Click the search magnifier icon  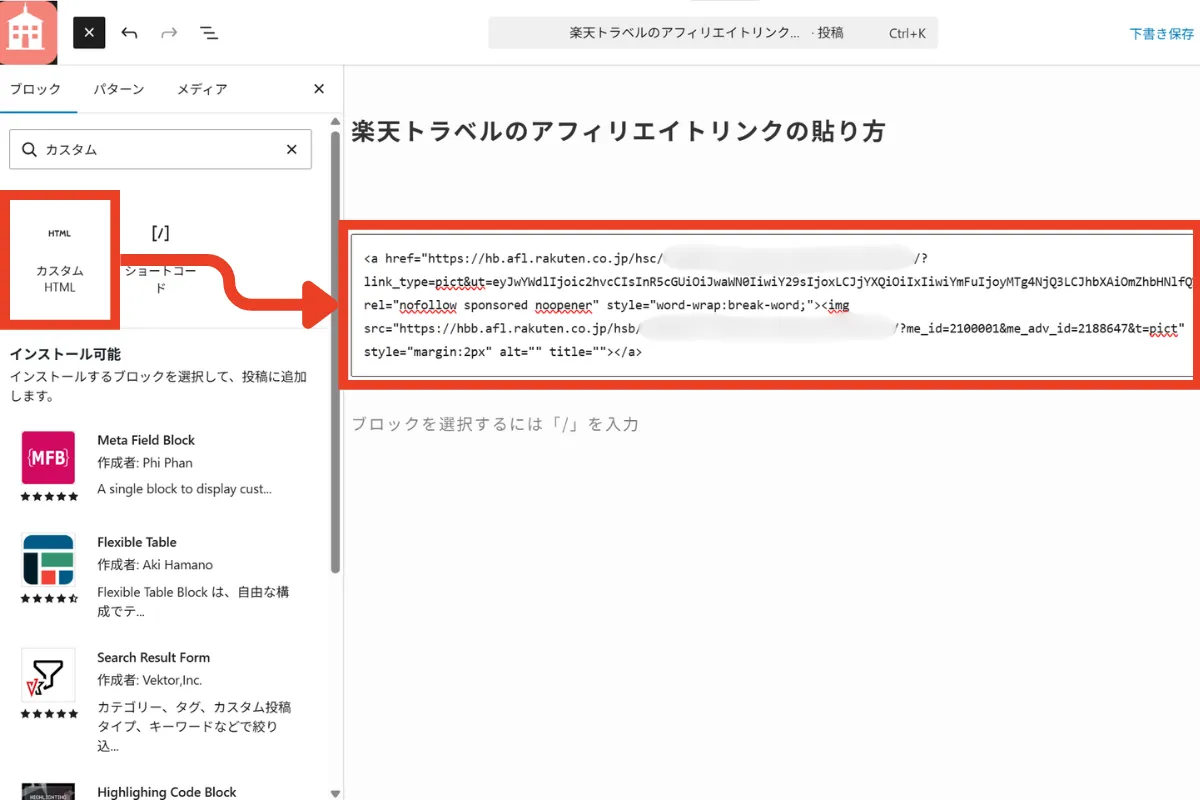click(x=29, y=149)
